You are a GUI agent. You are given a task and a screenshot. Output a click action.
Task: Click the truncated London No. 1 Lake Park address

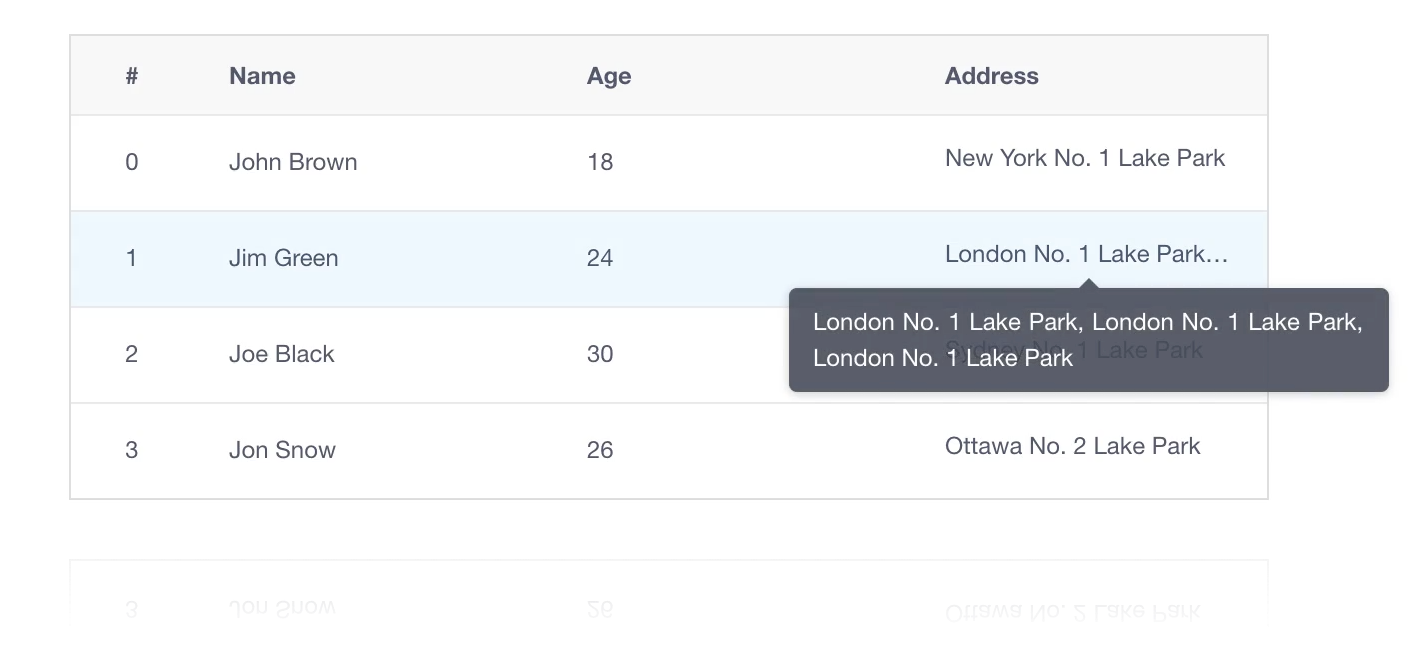coord(1087,254)
